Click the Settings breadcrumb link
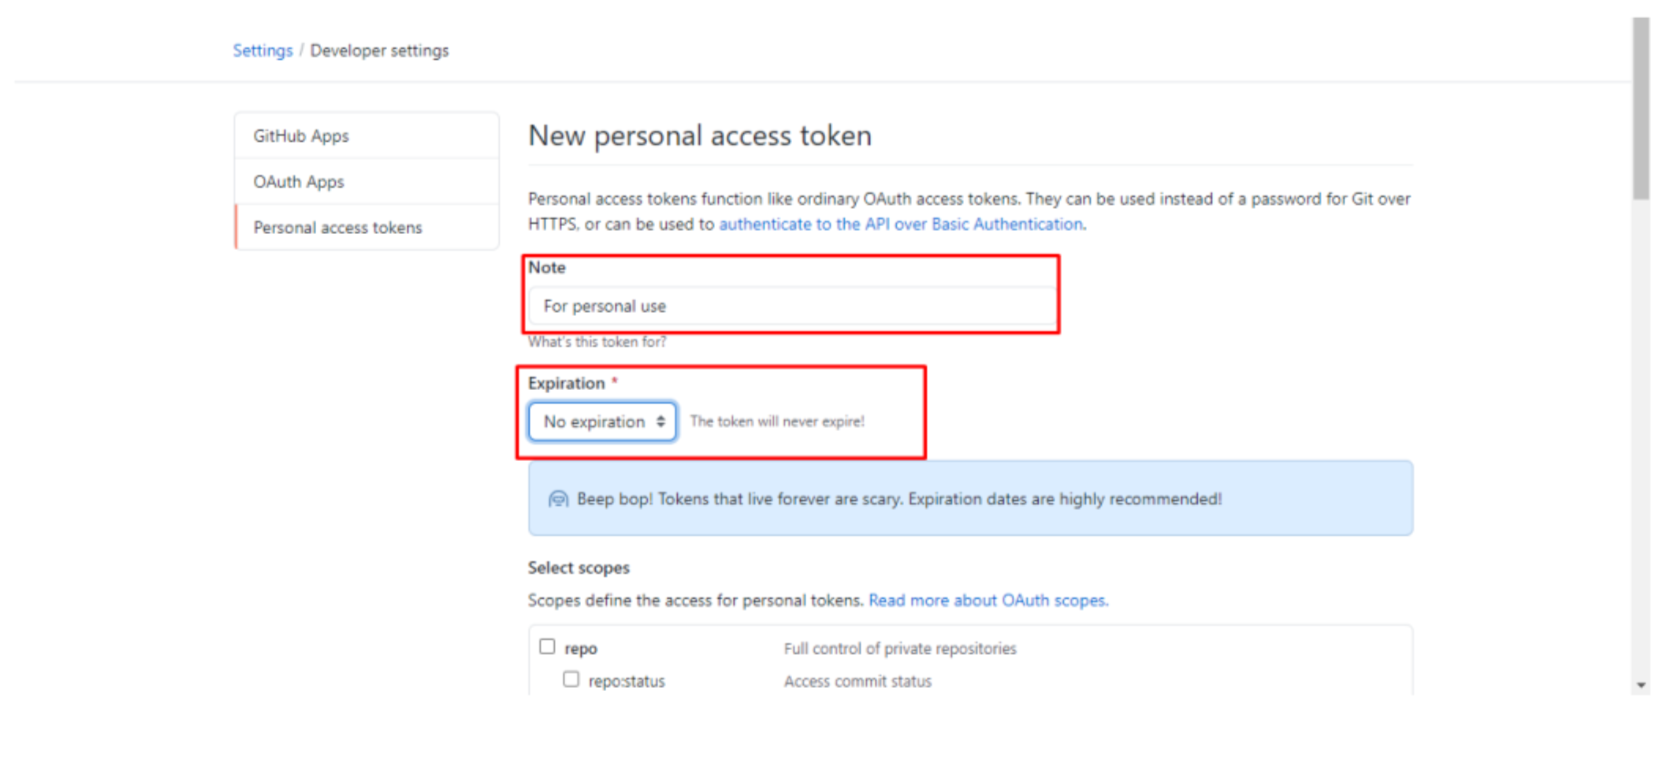The width and height of the screenshot is (1678, 782). tap(261, 50)
